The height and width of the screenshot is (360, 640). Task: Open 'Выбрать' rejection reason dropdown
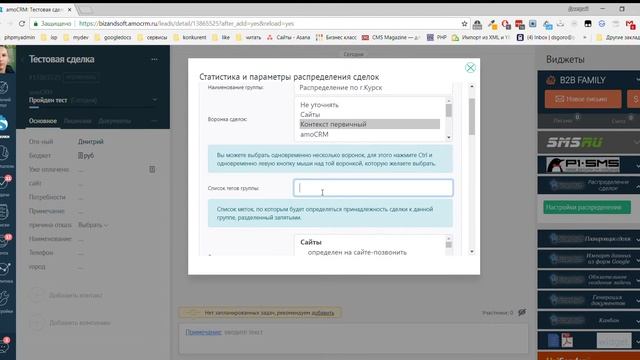pyautogui.click(x=93, y=225)
